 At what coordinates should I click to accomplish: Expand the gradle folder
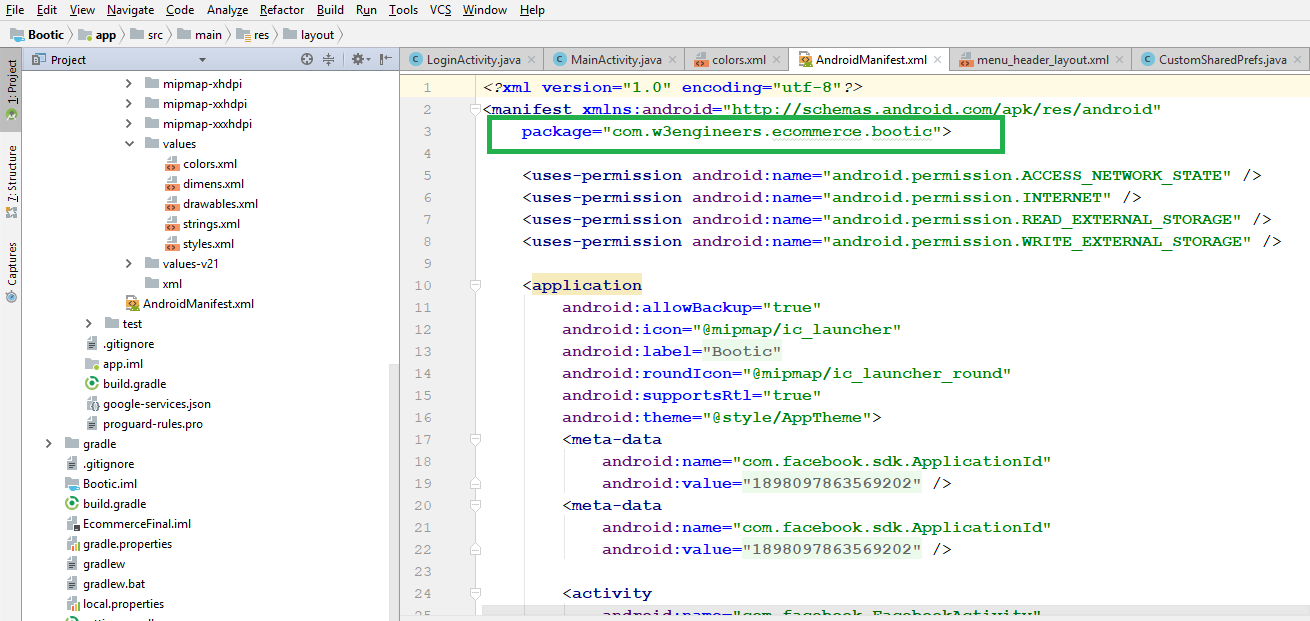click(49, 444)
